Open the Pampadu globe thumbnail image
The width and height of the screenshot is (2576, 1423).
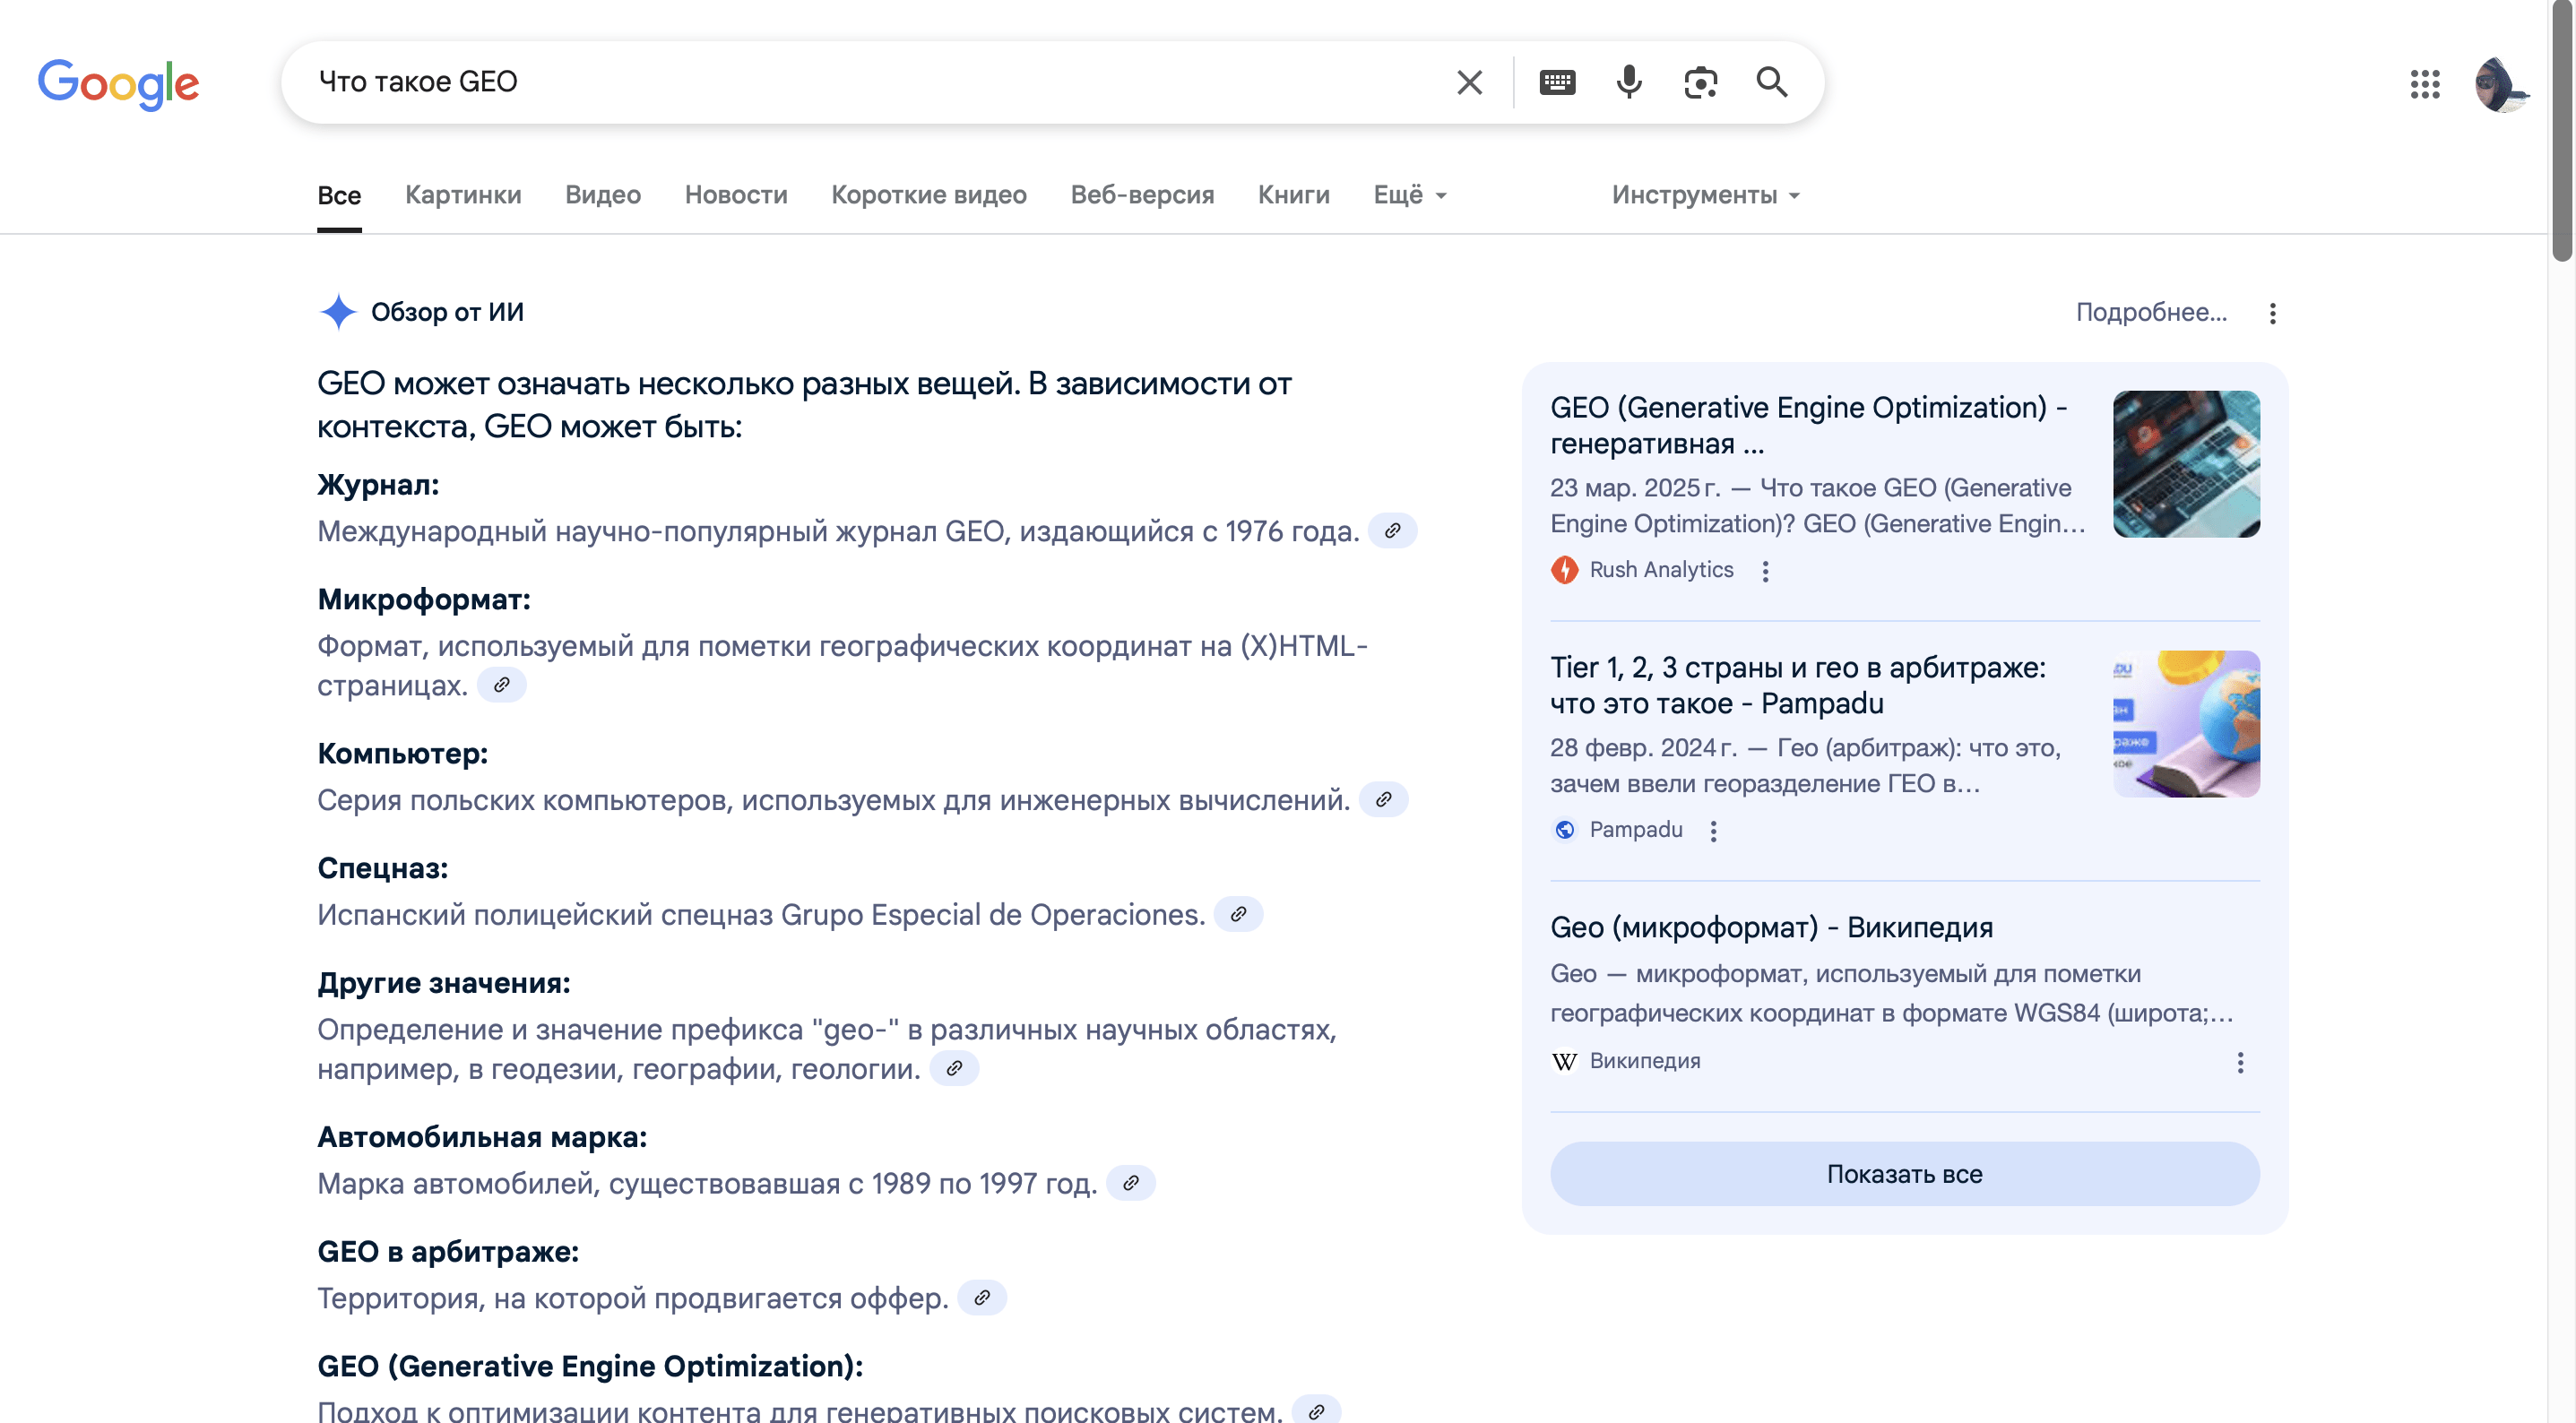pos(2186,724)
